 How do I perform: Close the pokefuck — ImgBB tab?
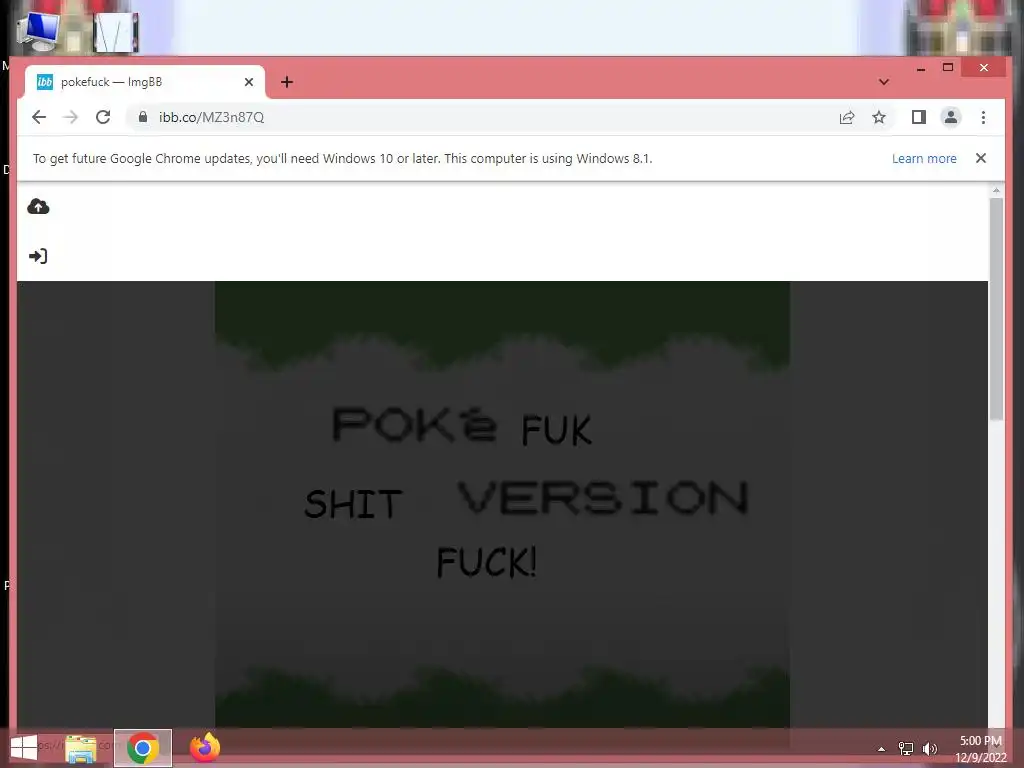click(249, 82)
